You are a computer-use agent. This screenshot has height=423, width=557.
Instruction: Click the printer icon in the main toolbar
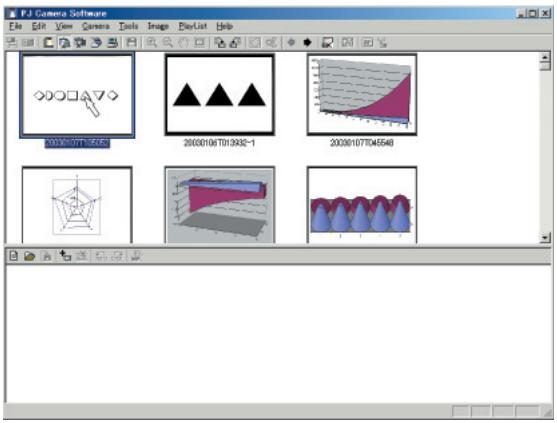(113, 43)
